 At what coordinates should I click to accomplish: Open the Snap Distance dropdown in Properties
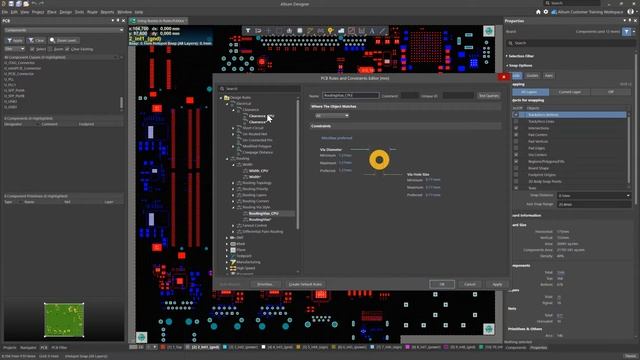click(x=594, y=196)
